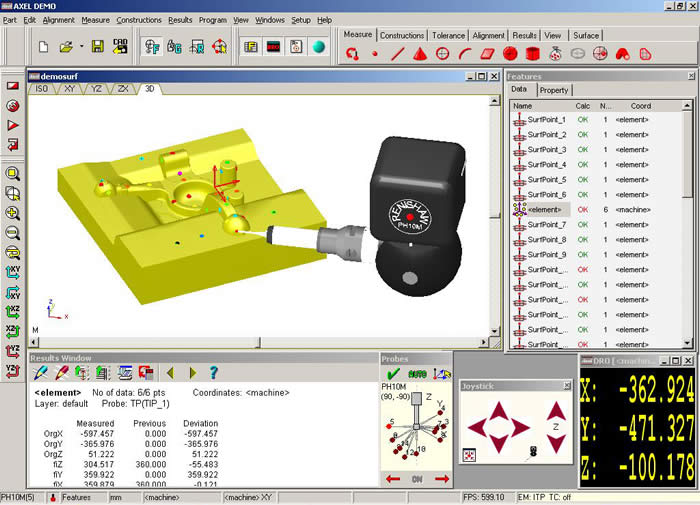Toggle the G graphics window button
This screenshot has width=700, height=505.
[174, 46]
